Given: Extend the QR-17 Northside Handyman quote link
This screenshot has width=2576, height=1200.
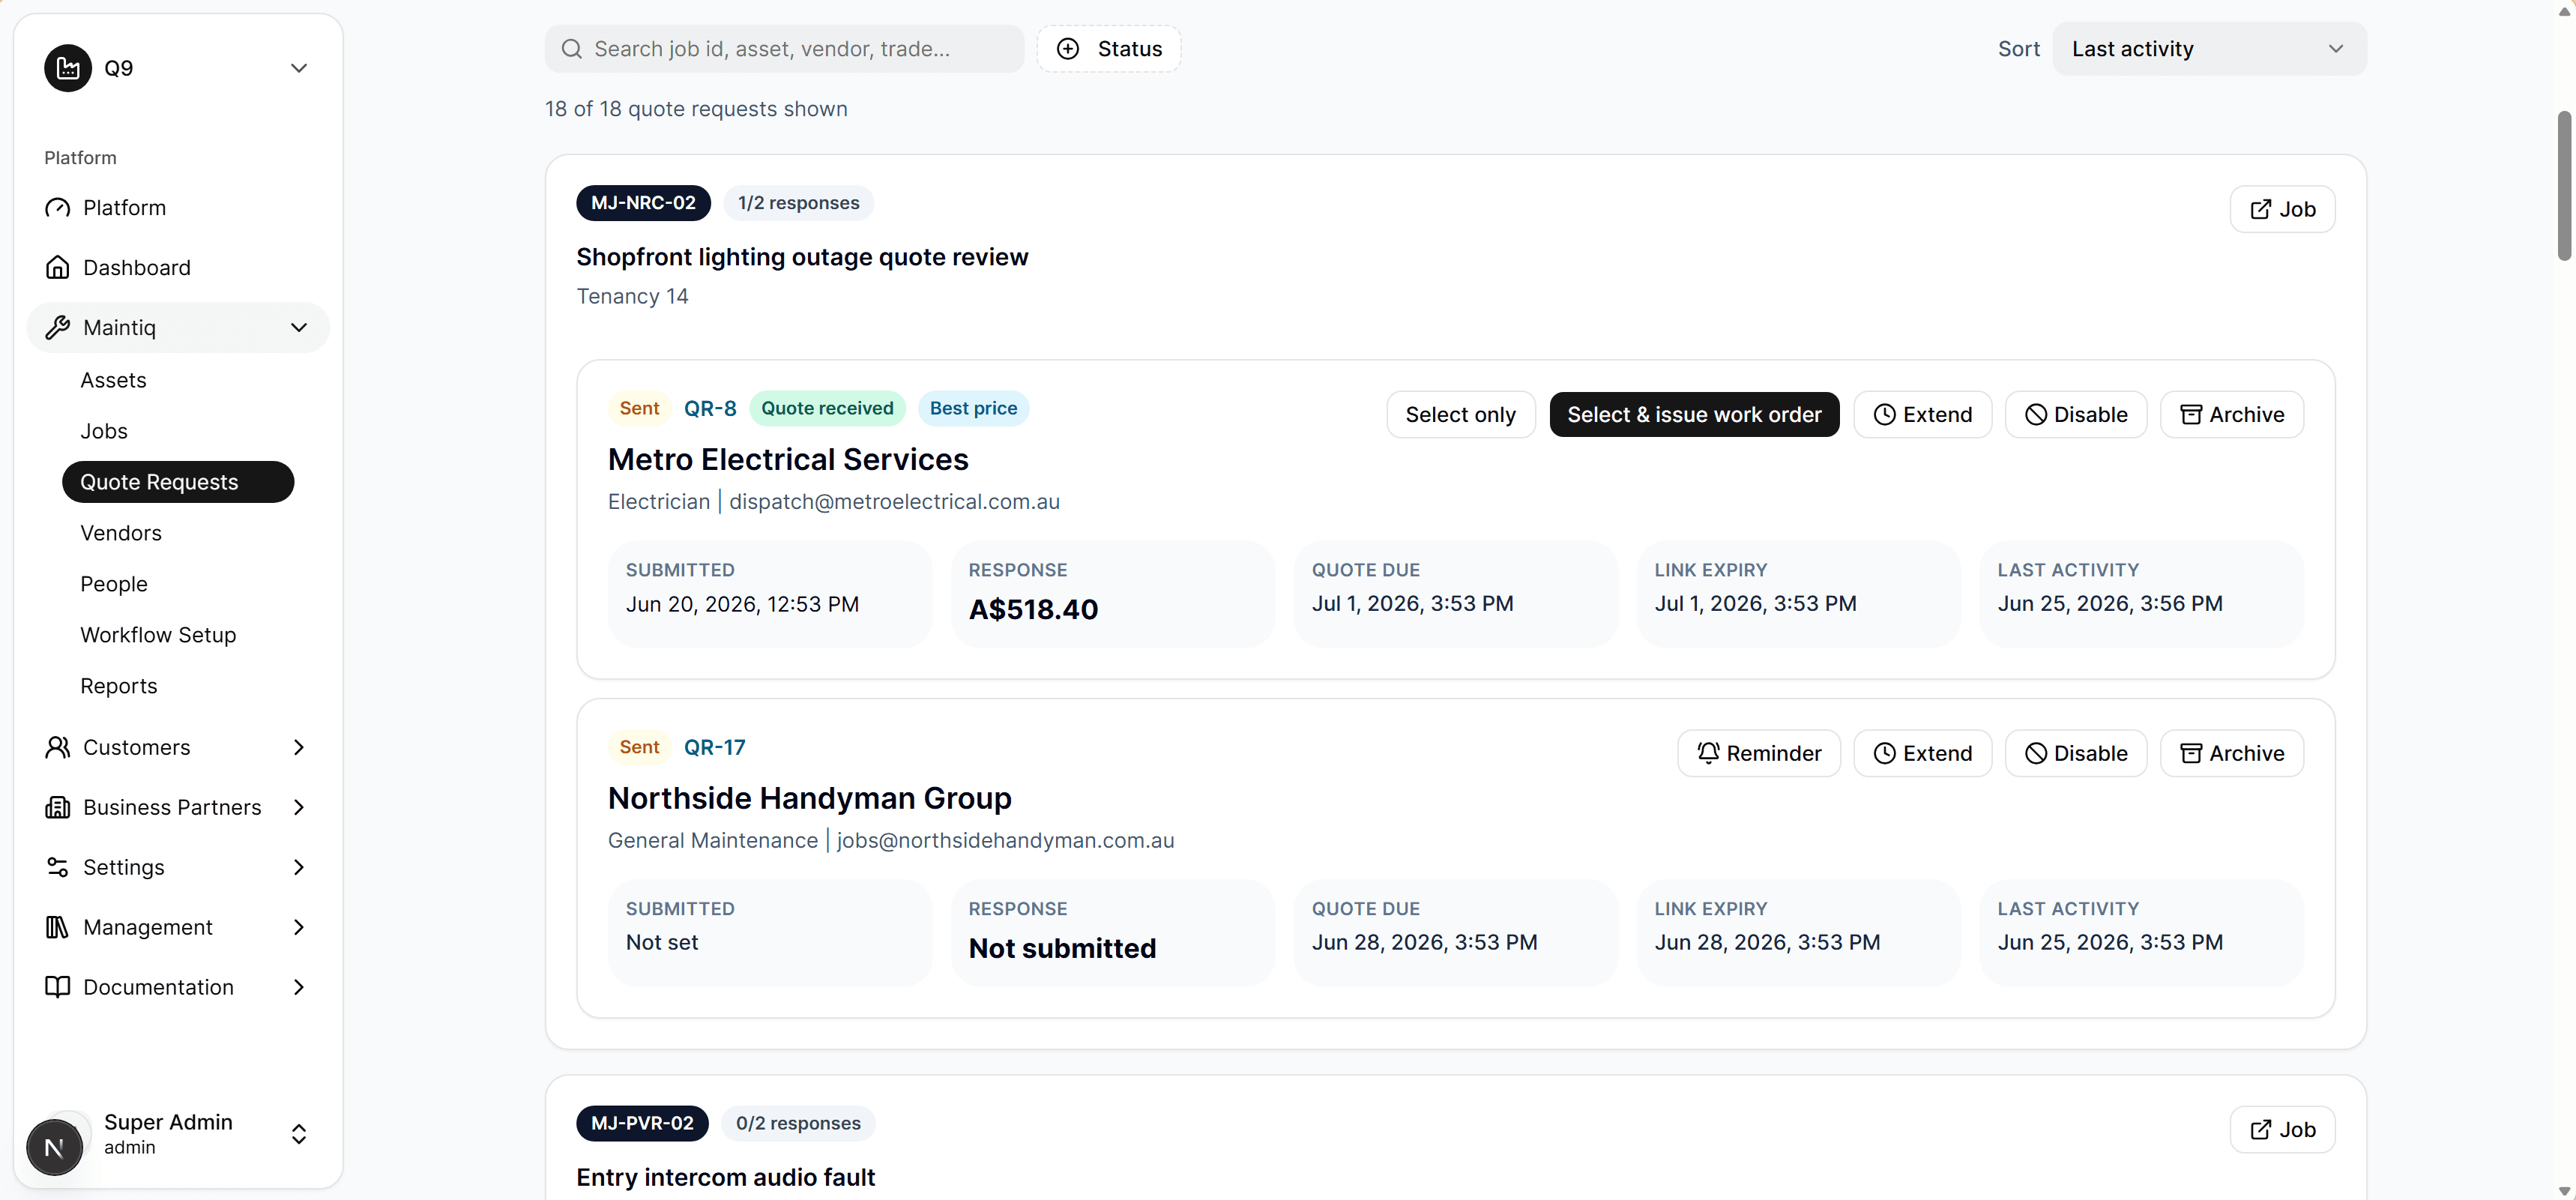Looking at the screenshot, I should tap(1922, 754).
